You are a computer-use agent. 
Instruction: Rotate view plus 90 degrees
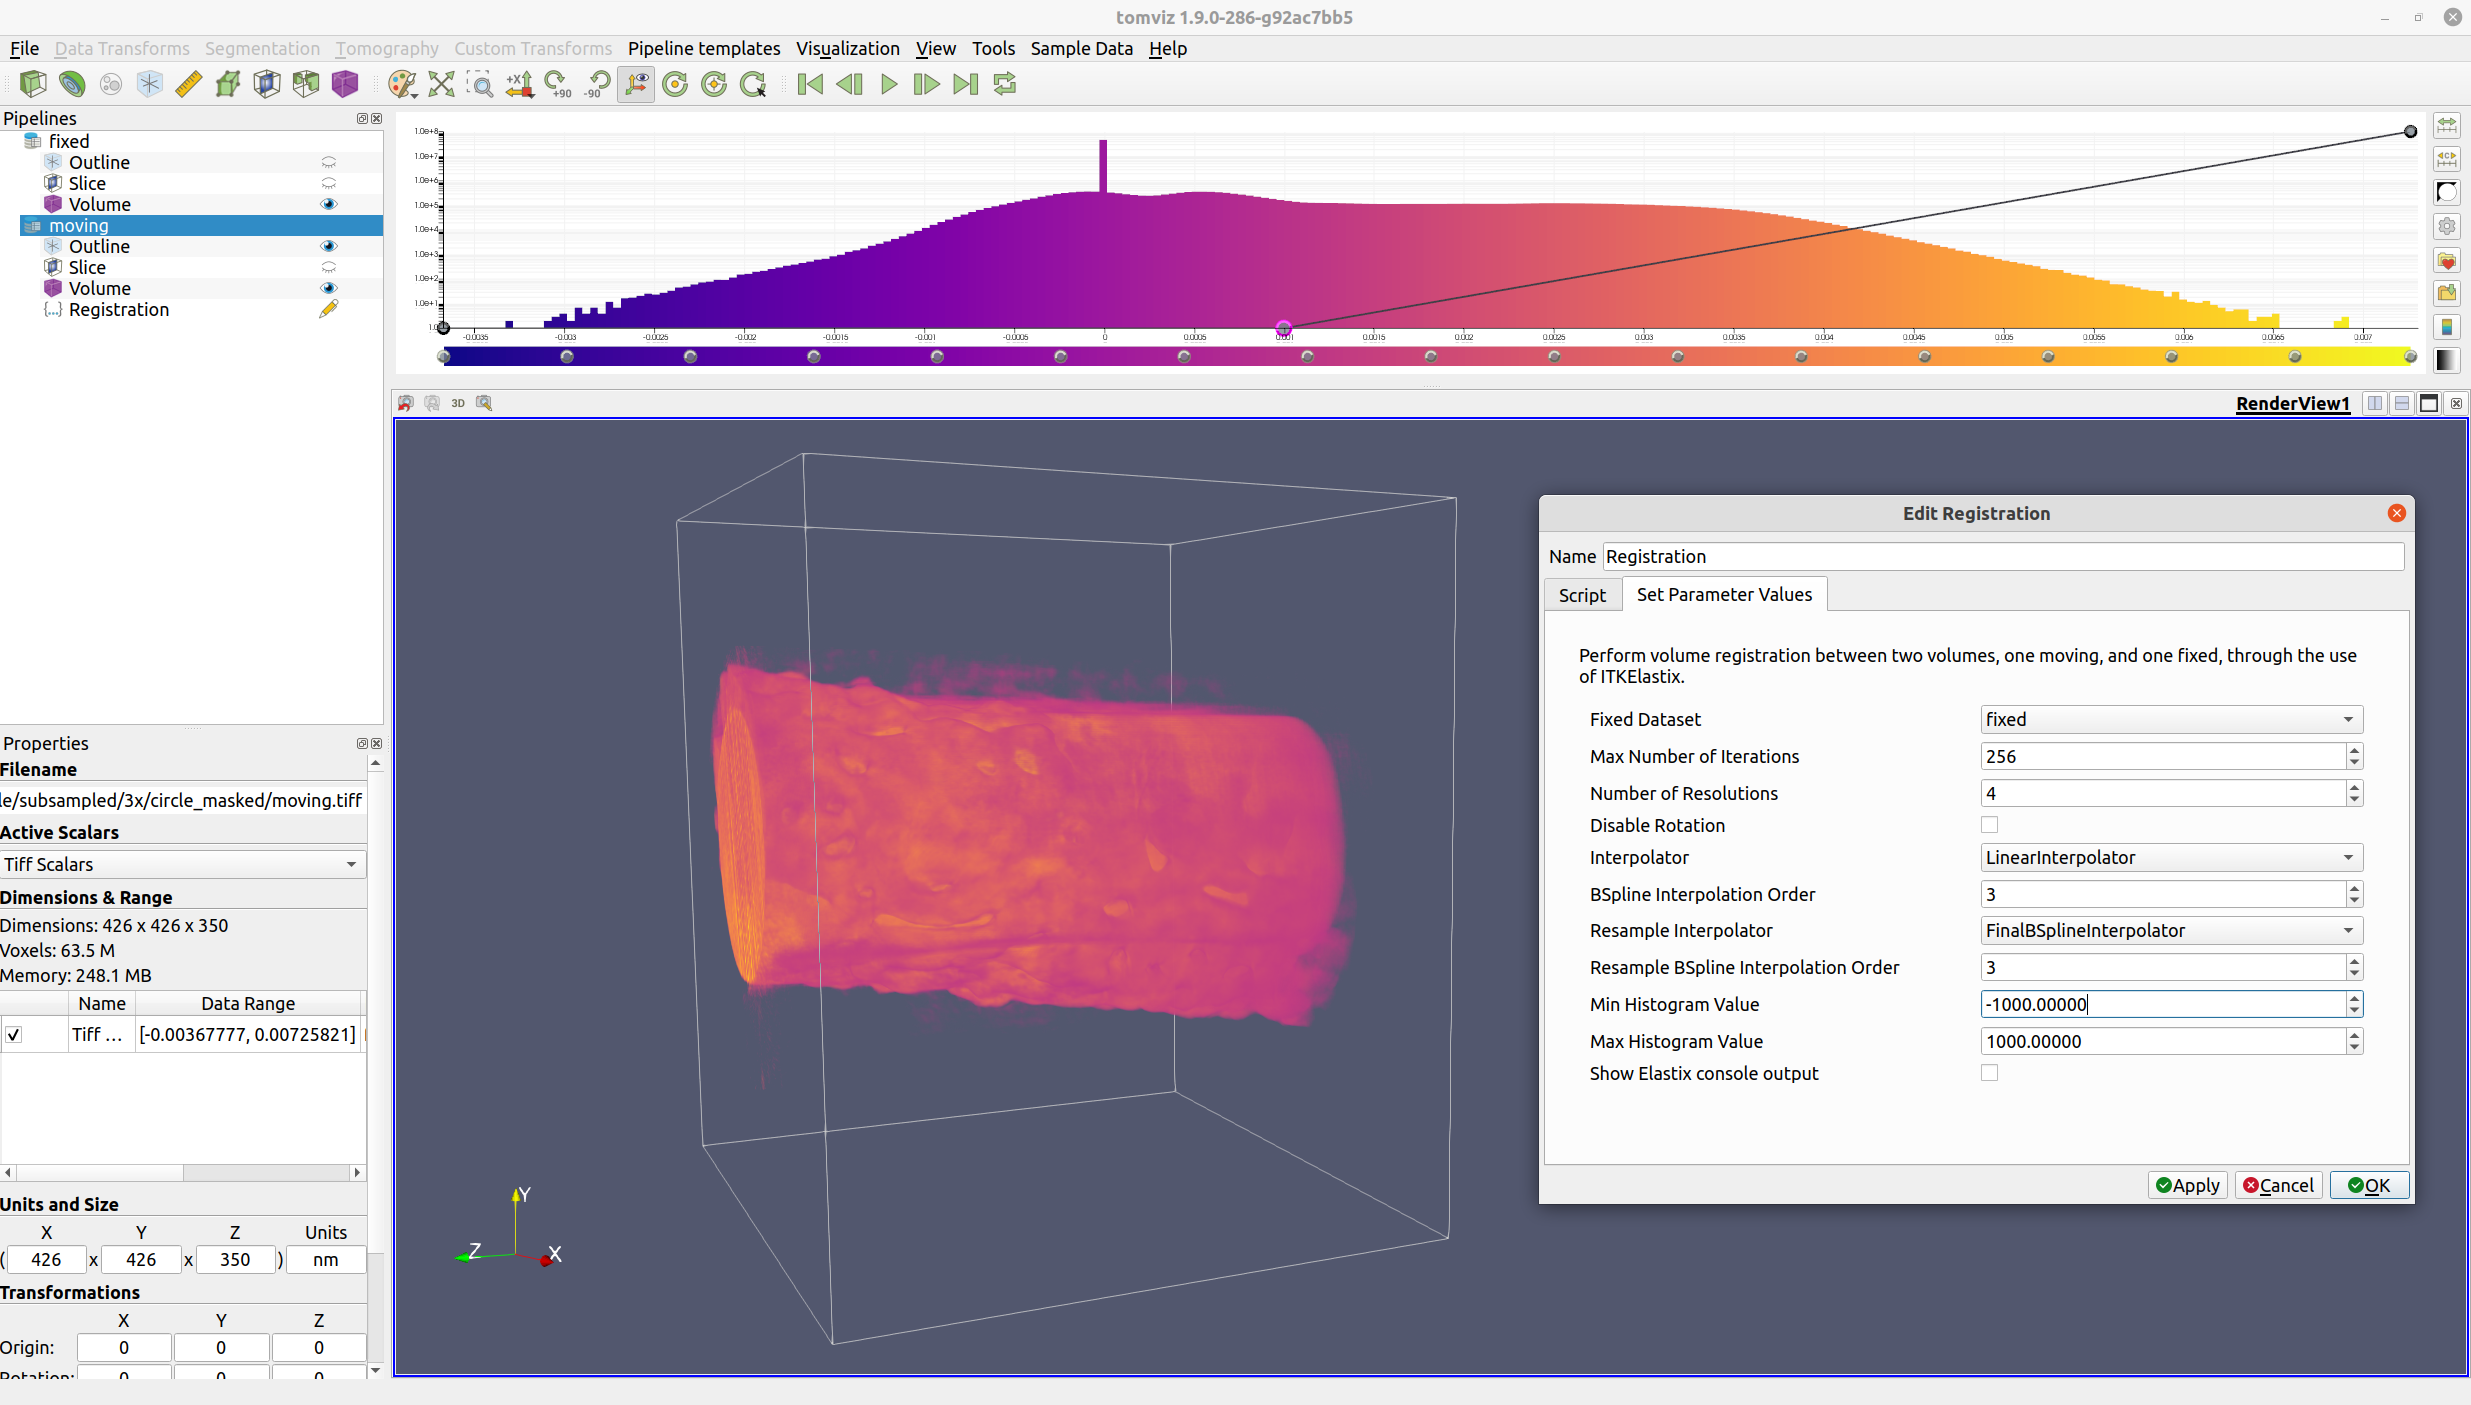pyautogui.click(x=558, y=84)
